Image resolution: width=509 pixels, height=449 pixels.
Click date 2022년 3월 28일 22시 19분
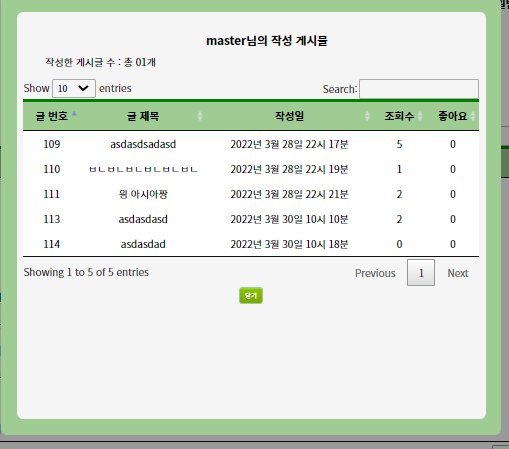[289, 169]
